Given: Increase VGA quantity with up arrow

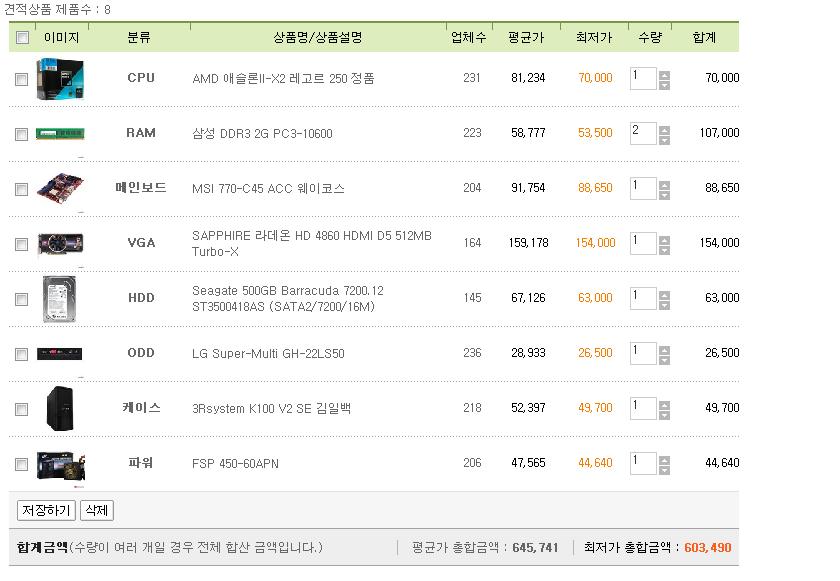Looking at the screenshot, I should (664, 240).
